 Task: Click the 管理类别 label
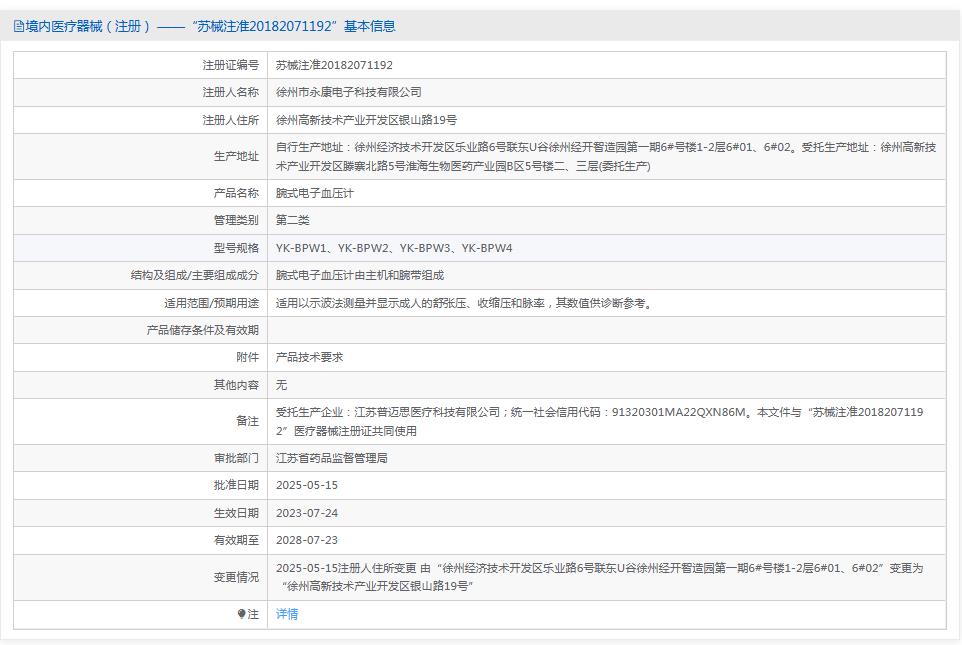point(236,220)
